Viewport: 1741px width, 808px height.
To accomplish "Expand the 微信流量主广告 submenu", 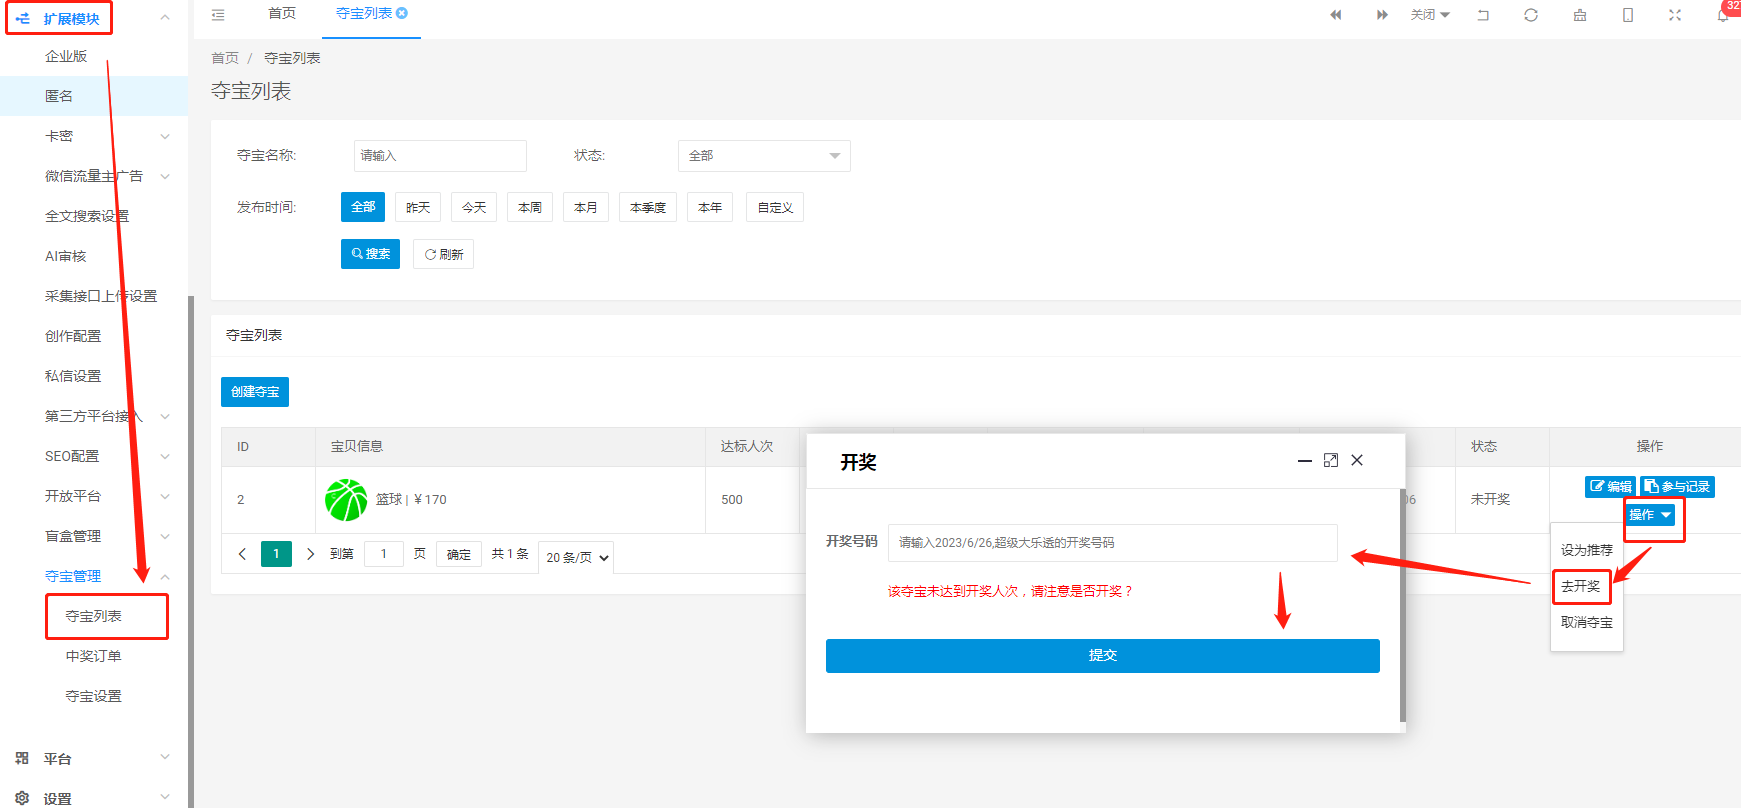I will (x=165, y=176).
